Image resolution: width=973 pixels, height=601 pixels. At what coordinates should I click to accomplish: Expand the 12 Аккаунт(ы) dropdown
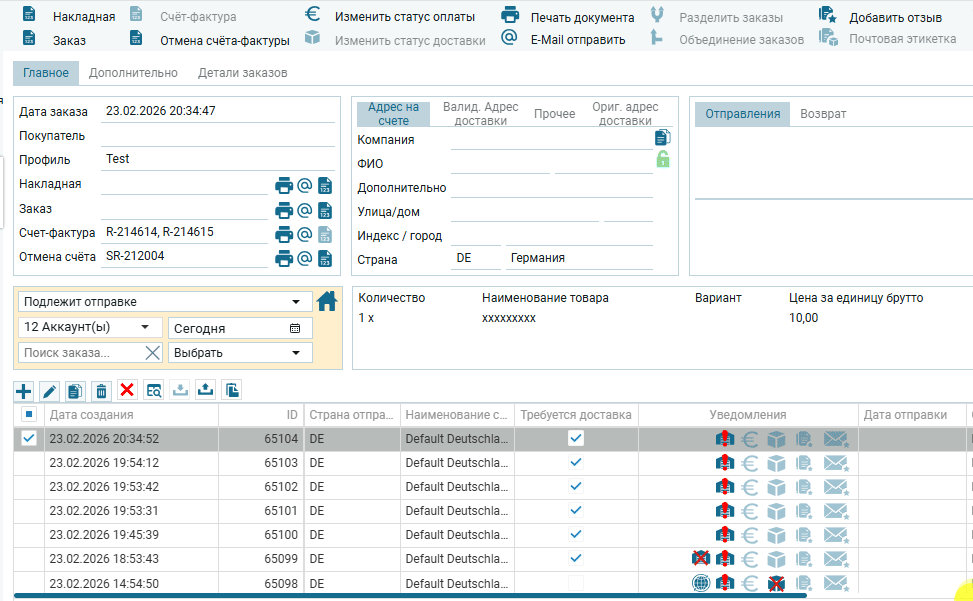[x=90, y=327]
